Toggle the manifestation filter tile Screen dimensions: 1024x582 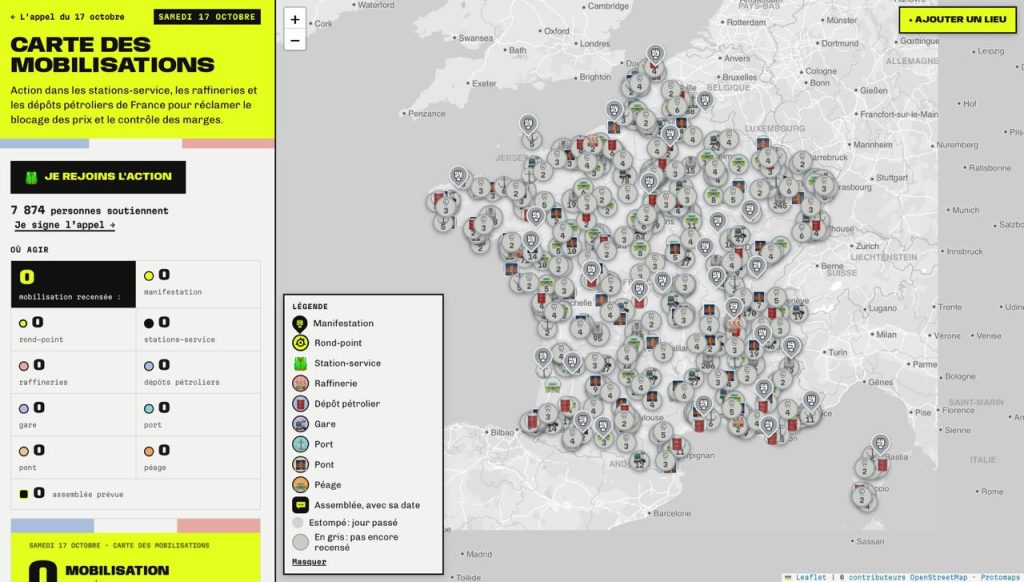pos(198,284)
